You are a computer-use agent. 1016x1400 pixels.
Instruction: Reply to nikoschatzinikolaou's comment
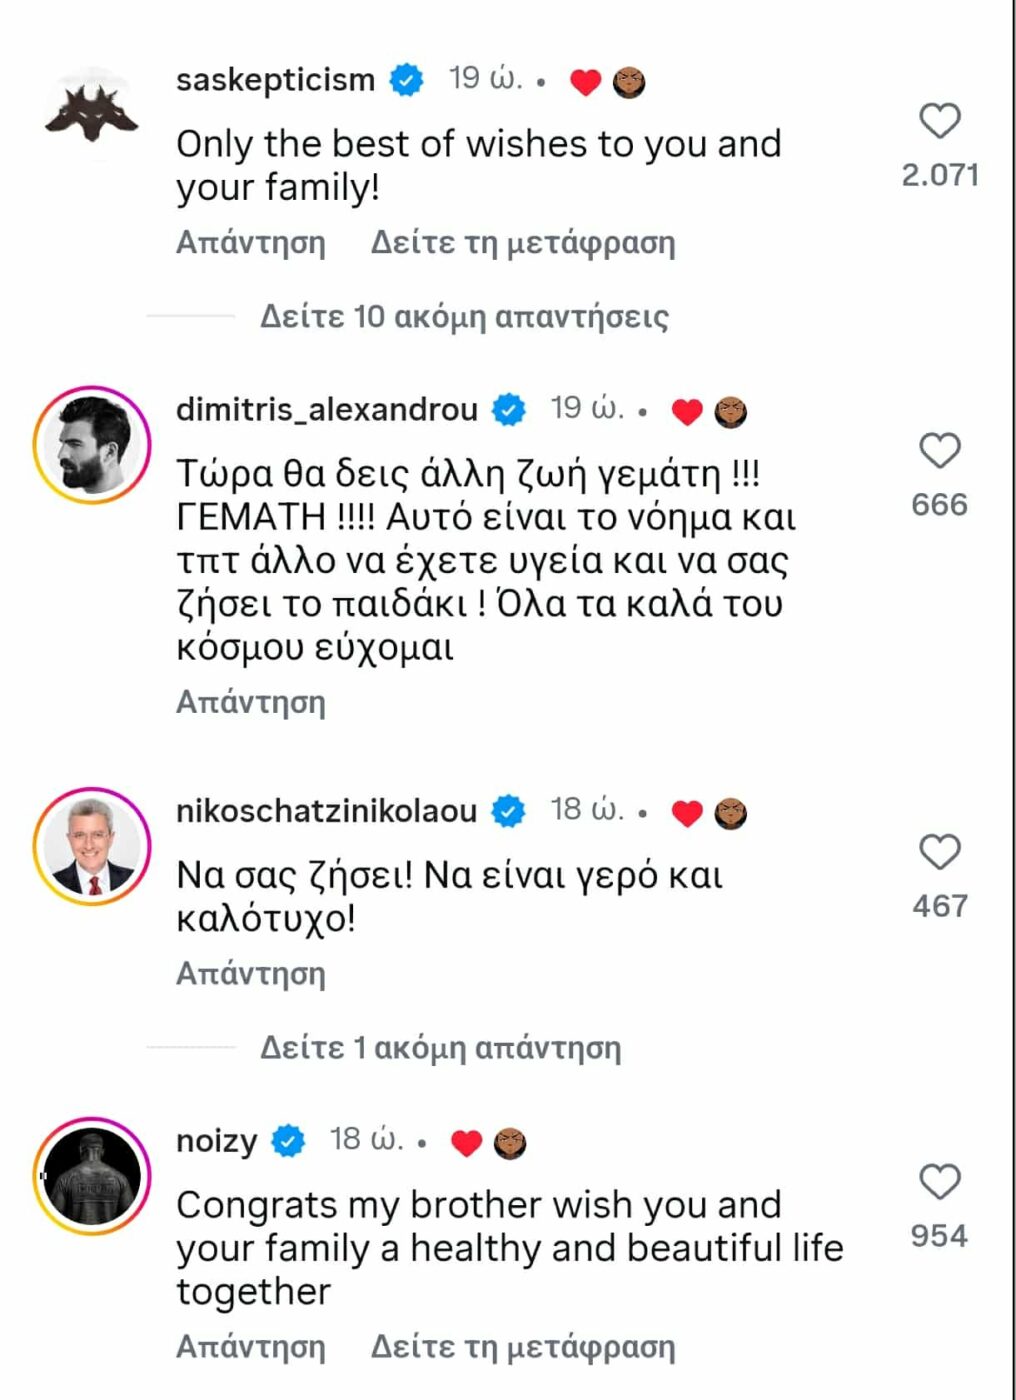click(251, 974)
